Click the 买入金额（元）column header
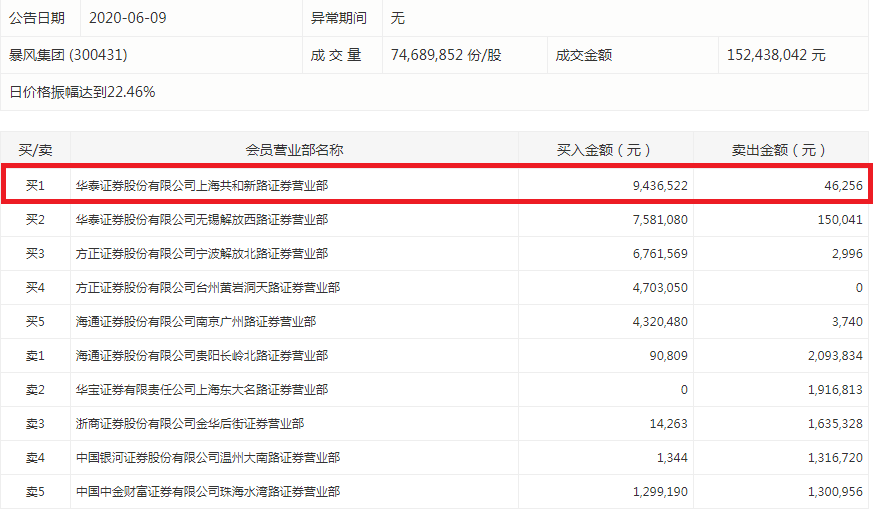This screenshot has width=873, height=519. click(x=604, y=150)
